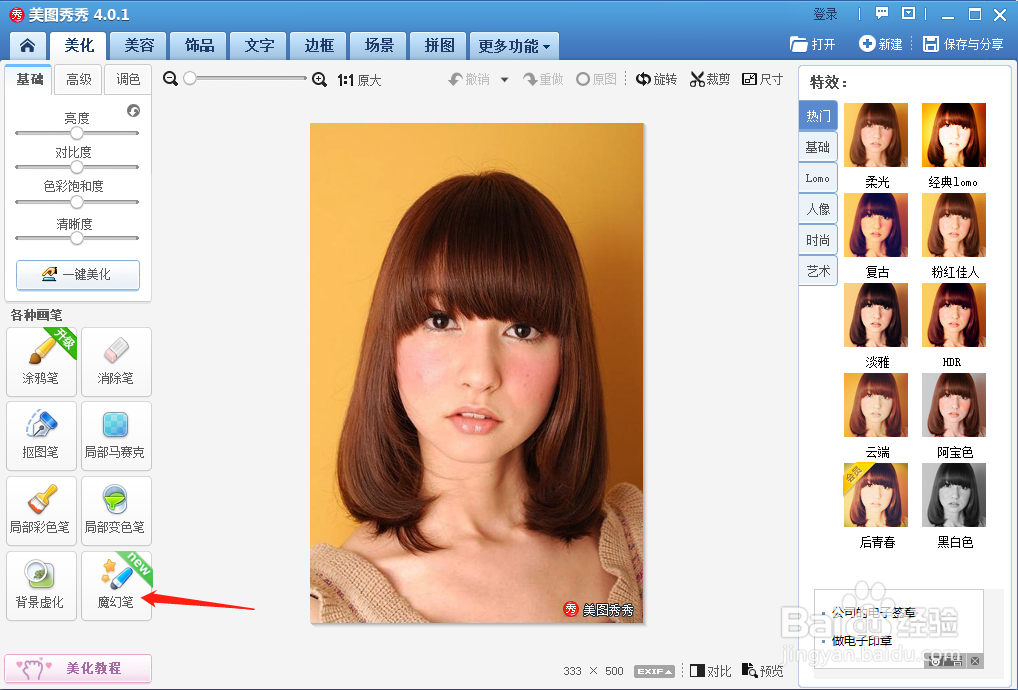
Task: Apply the 复古 retro effect thumbnail
Action: pos(876,225)
